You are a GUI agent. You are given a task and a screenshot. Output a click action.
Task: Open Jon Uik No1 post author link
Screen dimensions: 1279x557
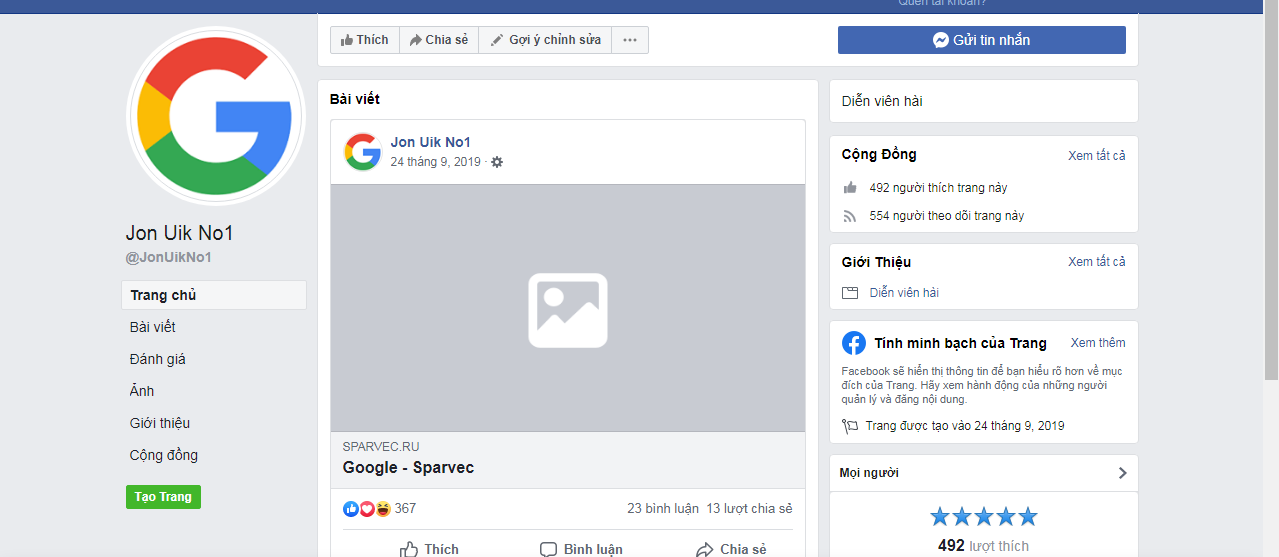tap(430, 142)
